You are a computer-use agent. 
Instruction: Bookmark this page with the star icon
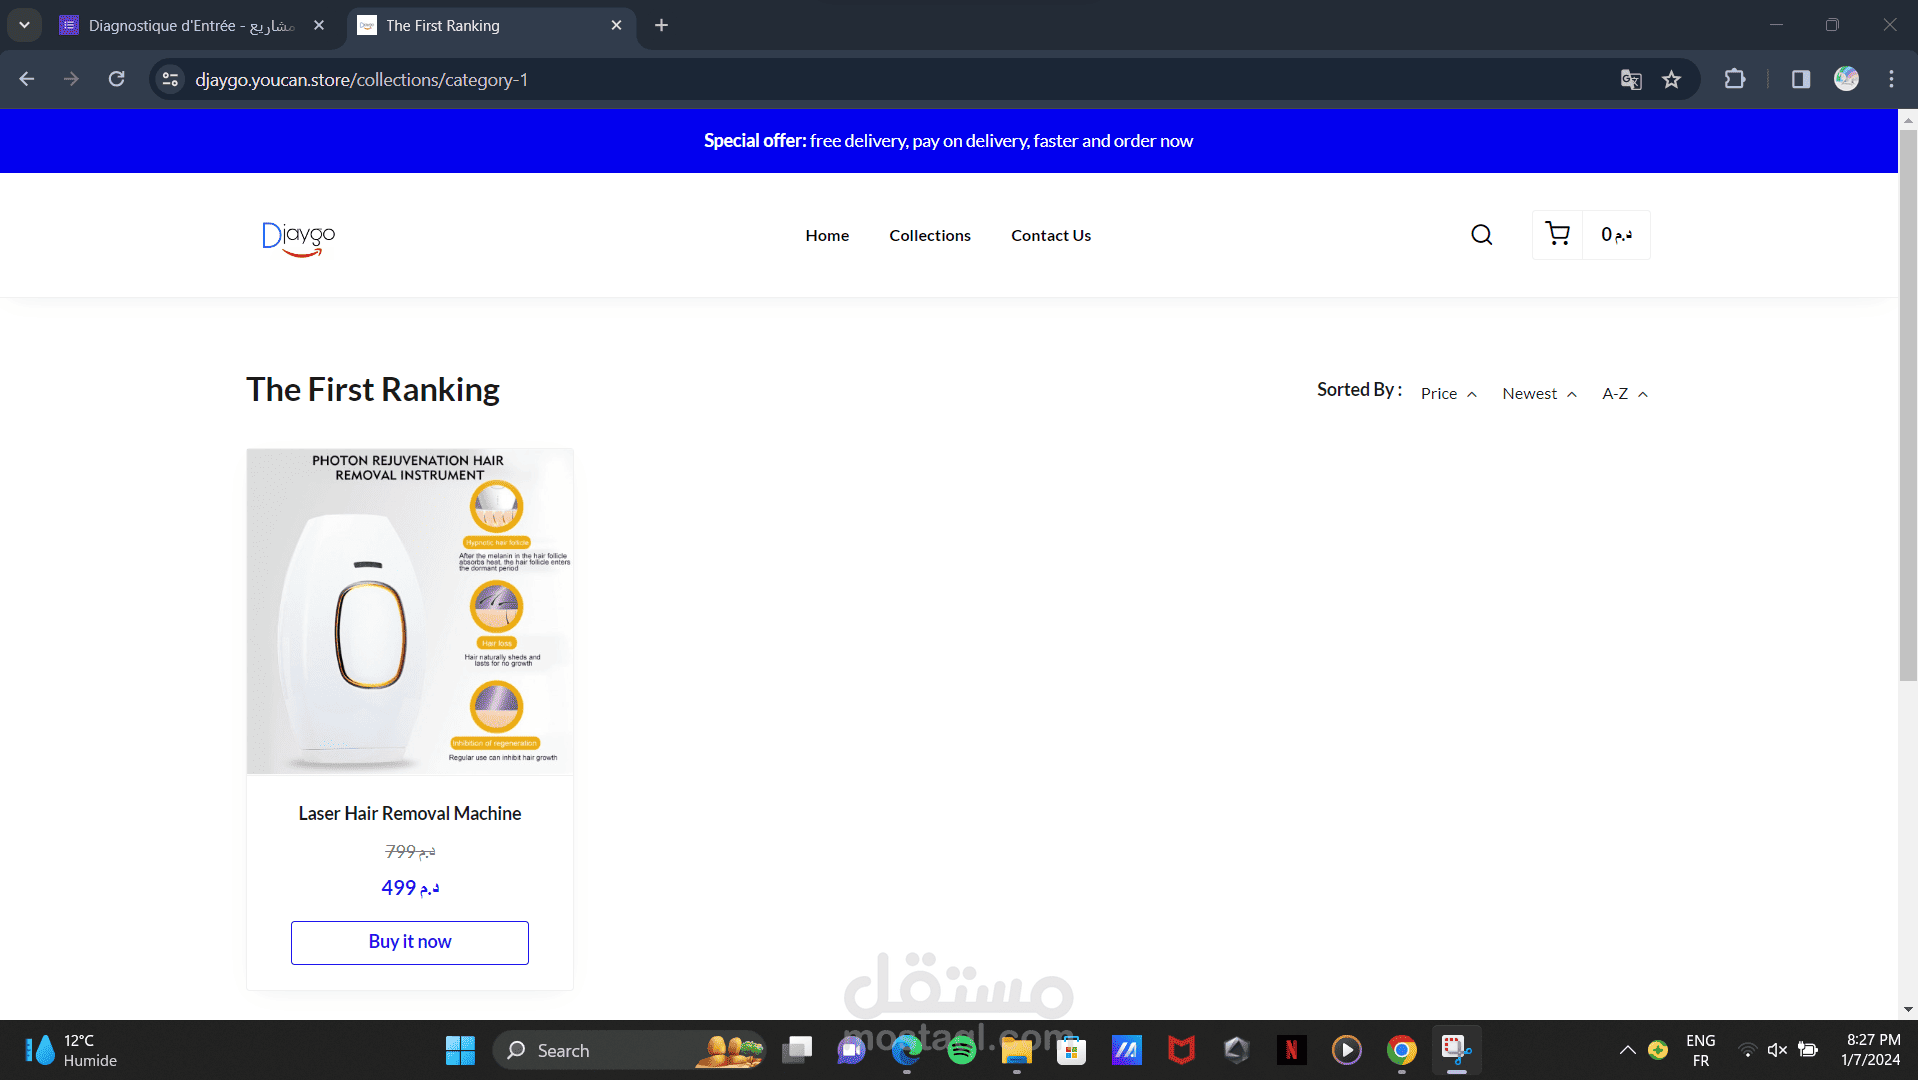pyautogui.click(x=1671, y=80)
